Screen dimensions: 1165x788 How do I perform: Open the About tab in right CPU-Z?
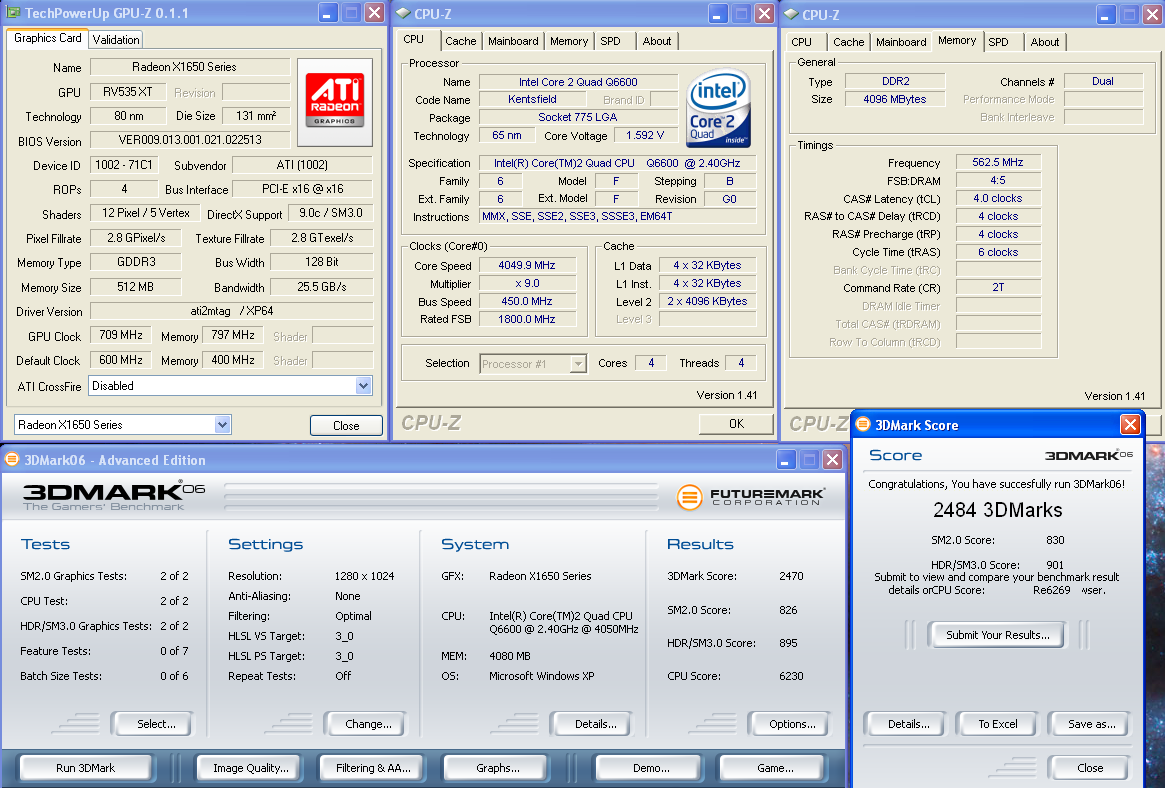click(1045, 42)
